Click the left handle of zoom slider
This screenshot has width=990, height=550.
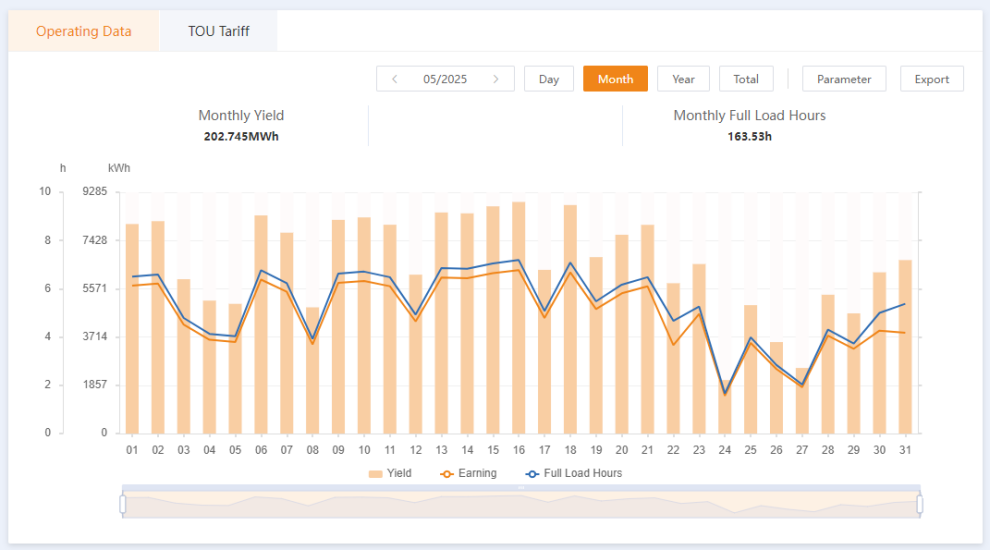click(x=123, y=505)
